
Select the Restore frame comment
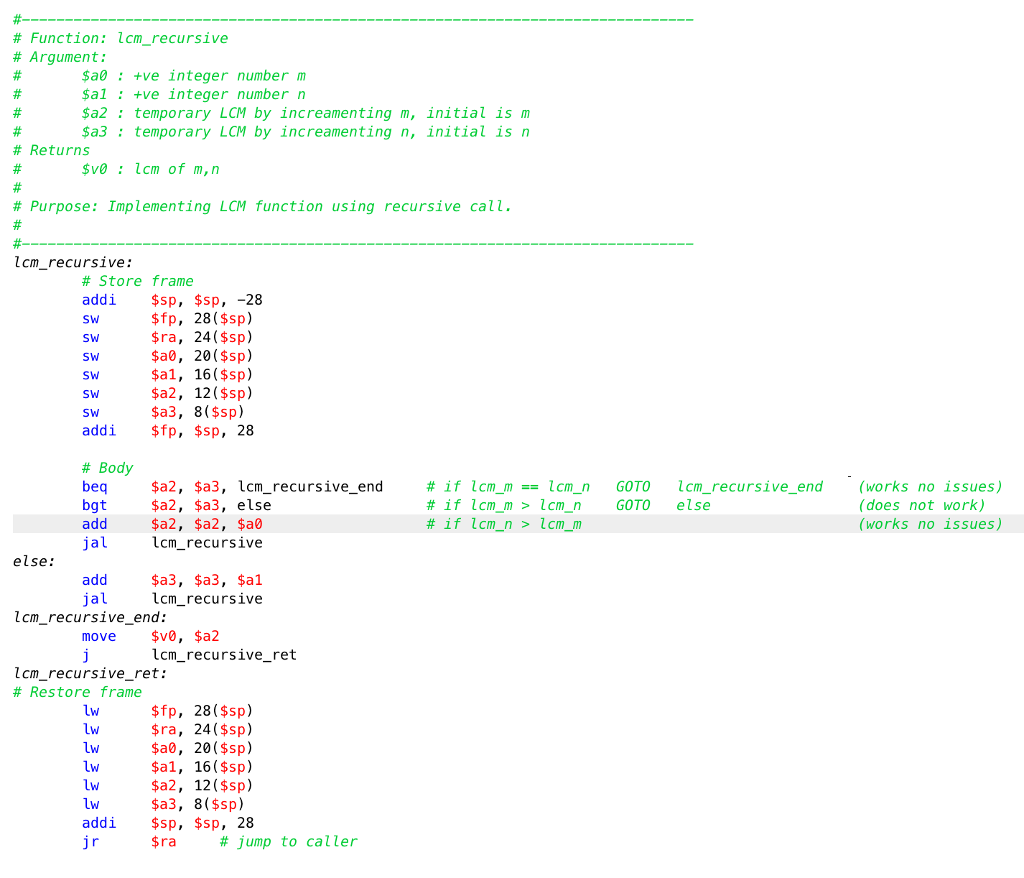coord(78,691)
